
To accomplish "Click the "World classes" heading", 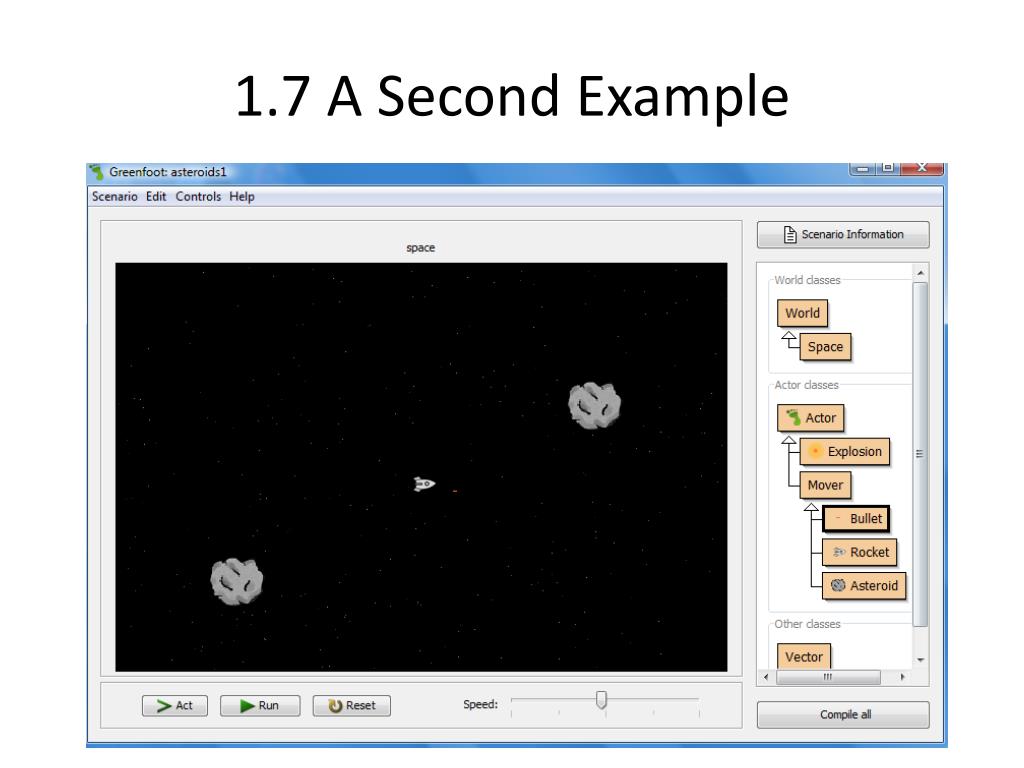I will [807, 280].
